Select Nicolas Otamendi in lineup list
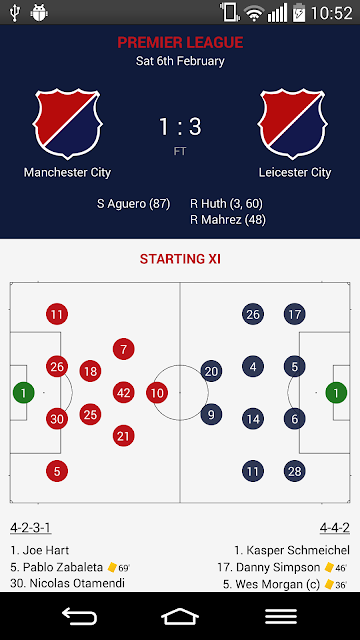Image resolution: width=360 pixels, height=640 pixels. tap(67, 583)
